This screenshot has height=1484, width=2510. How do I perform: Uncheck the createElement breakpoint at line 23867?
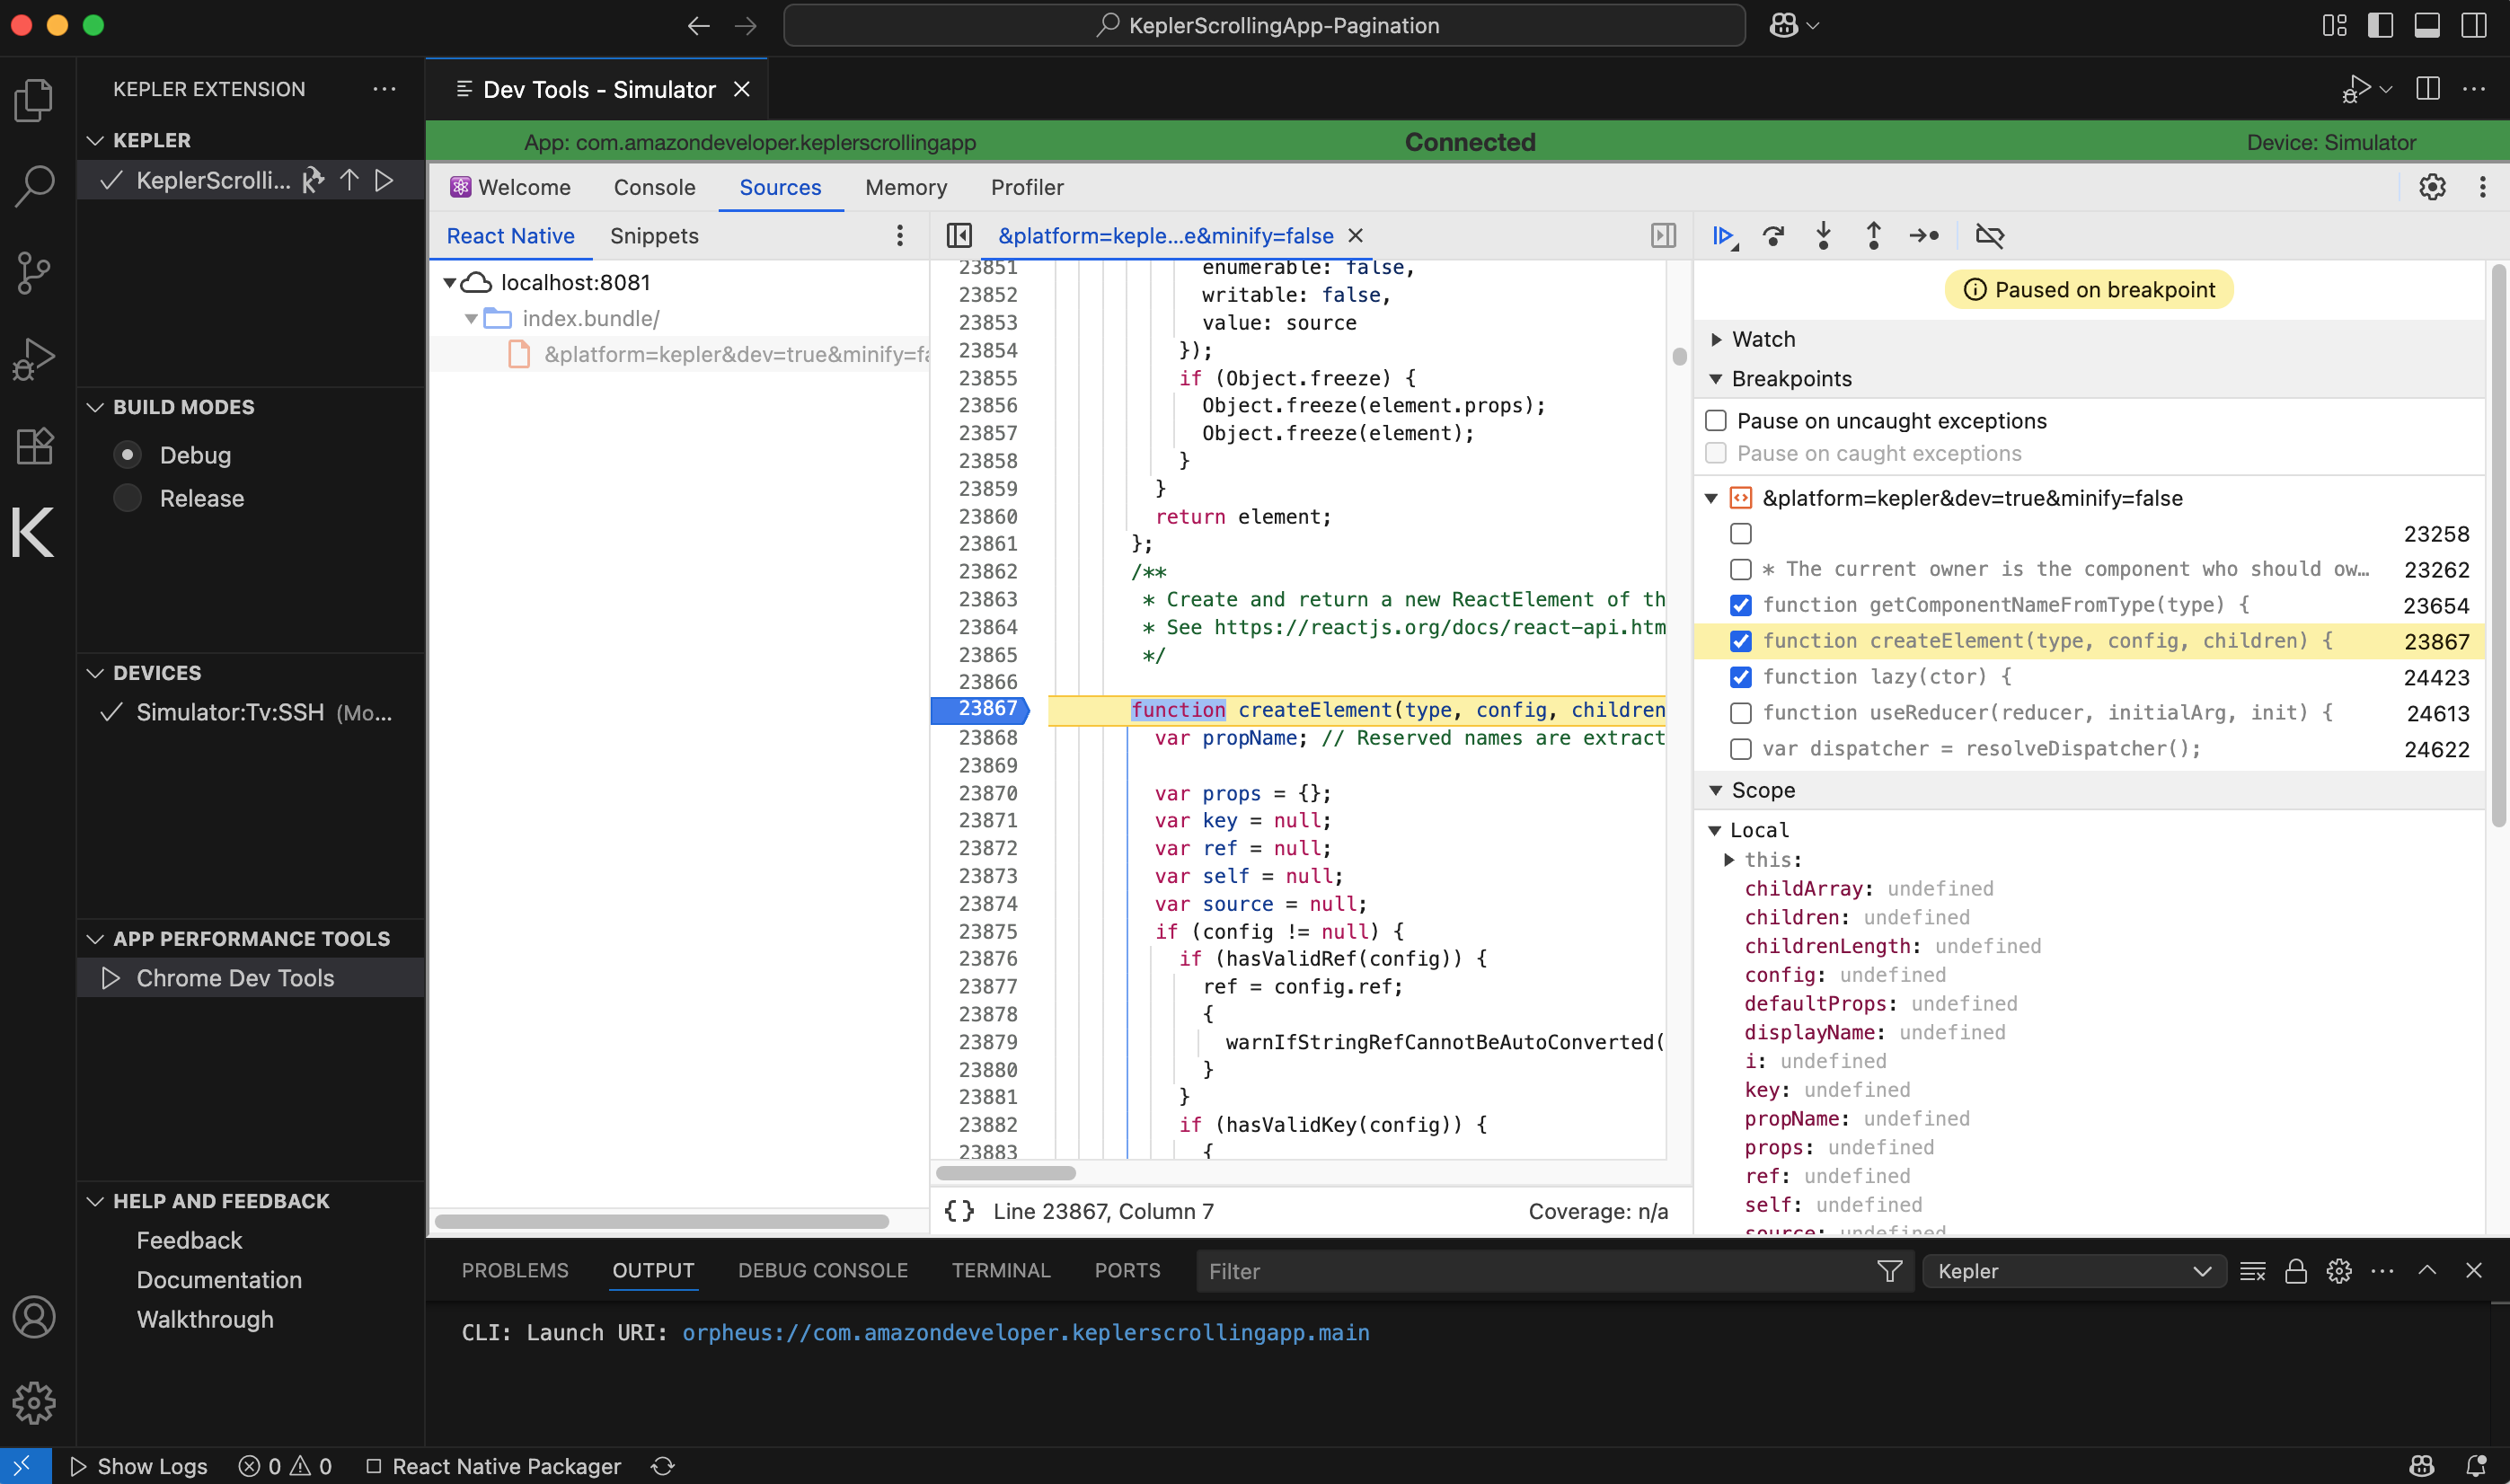1741,641
